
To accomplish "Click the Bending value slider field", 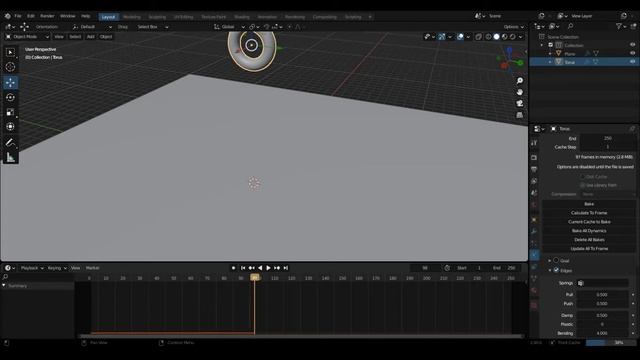I will 602,333.
